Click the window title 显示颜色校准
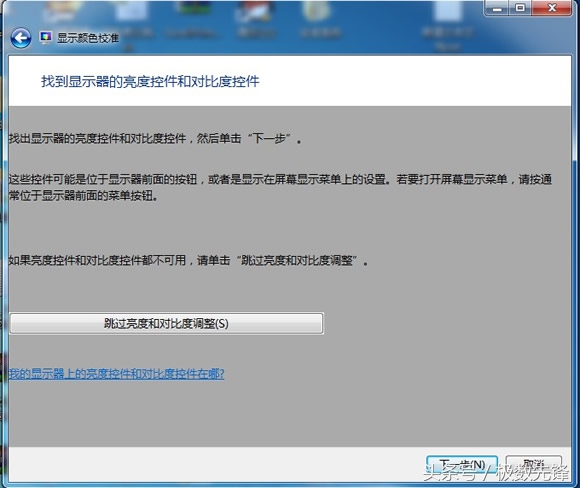 88,38
